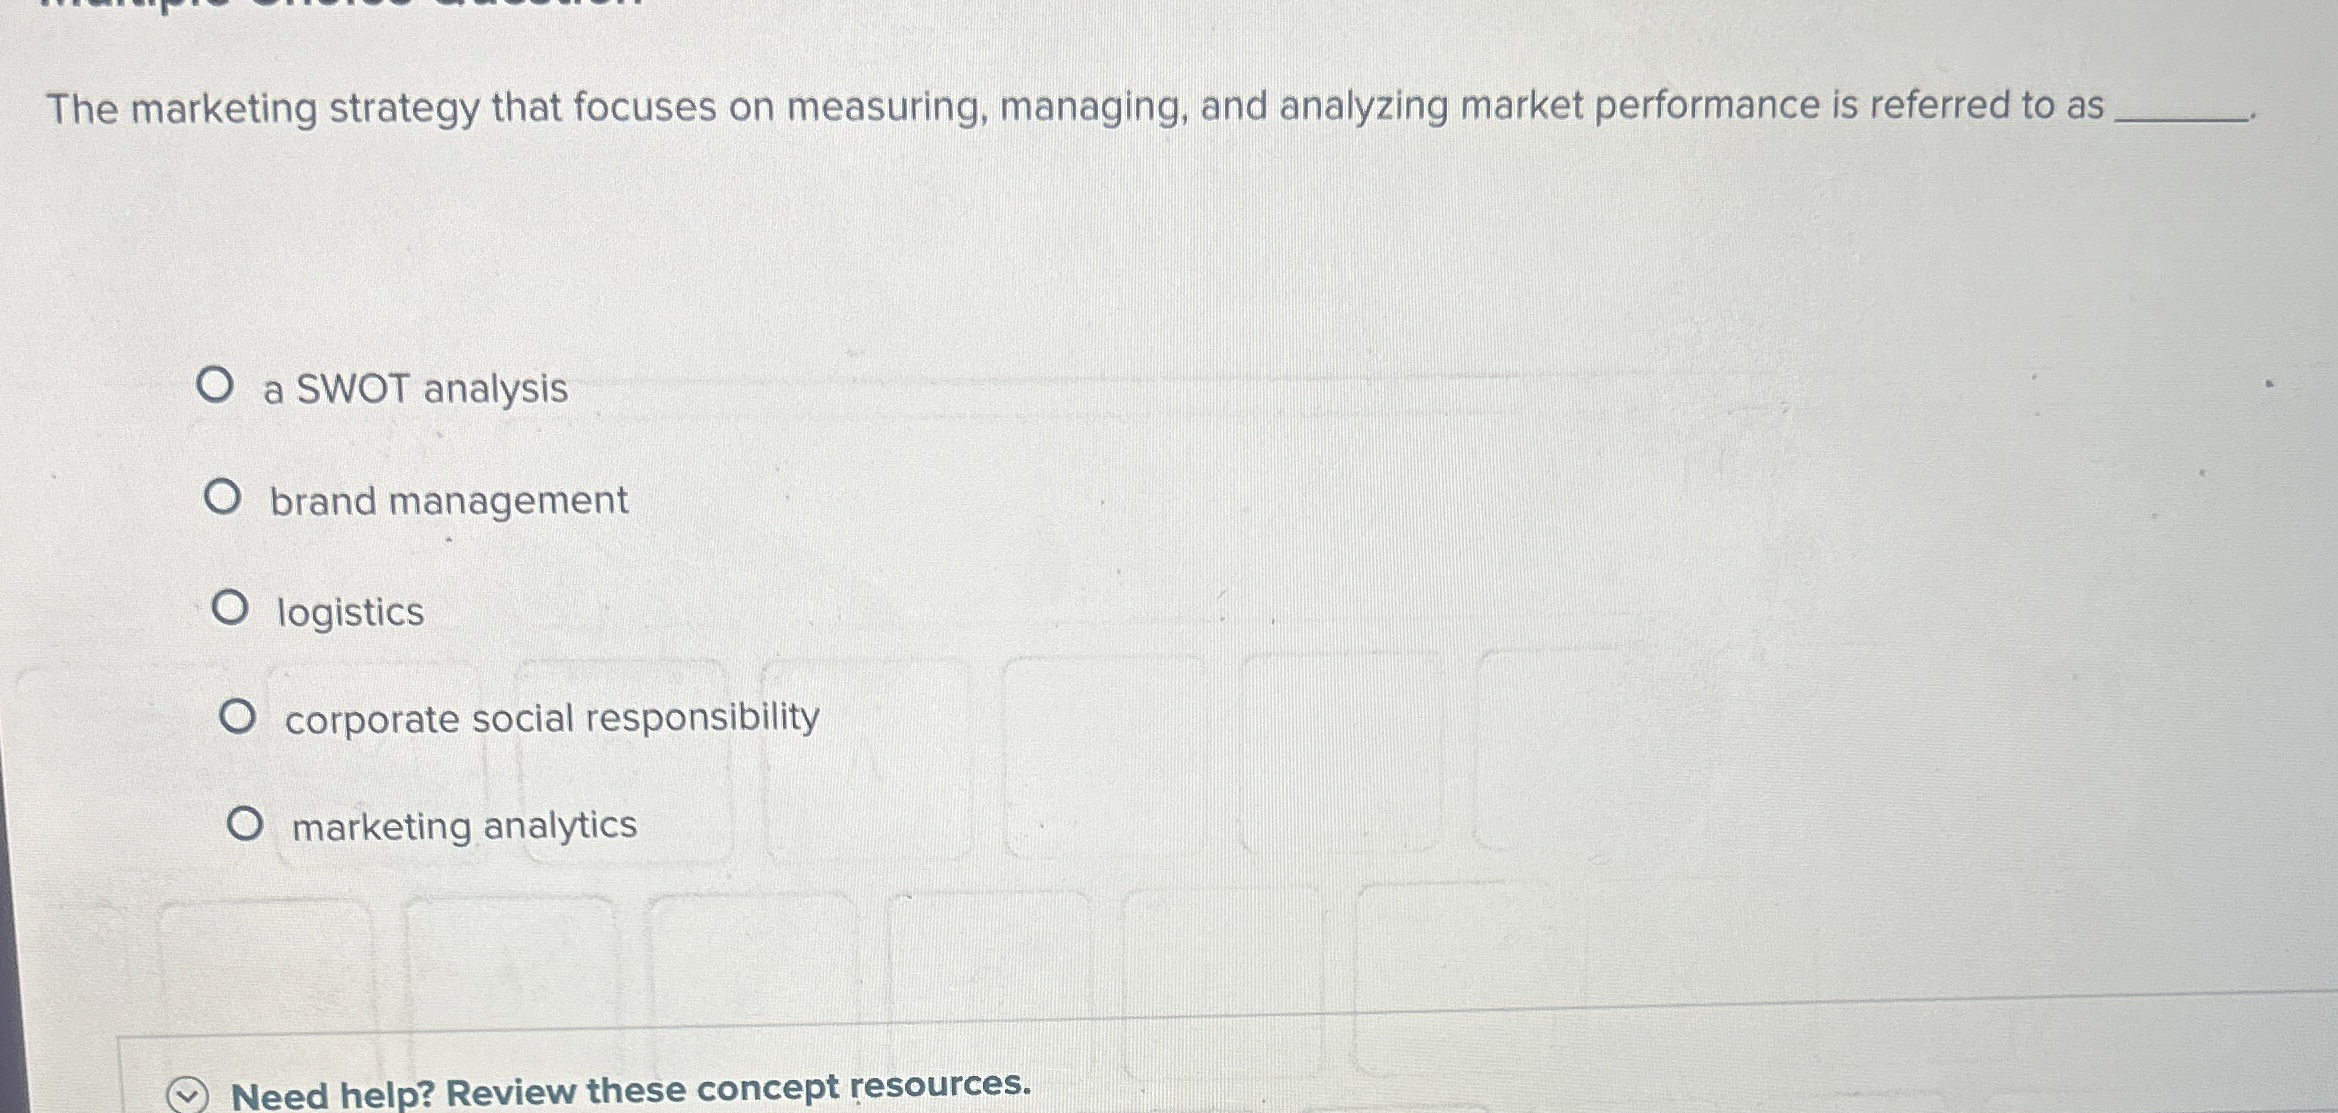
Task: Click the "corporate social responsibility" answer text
Action: (549, 718)
